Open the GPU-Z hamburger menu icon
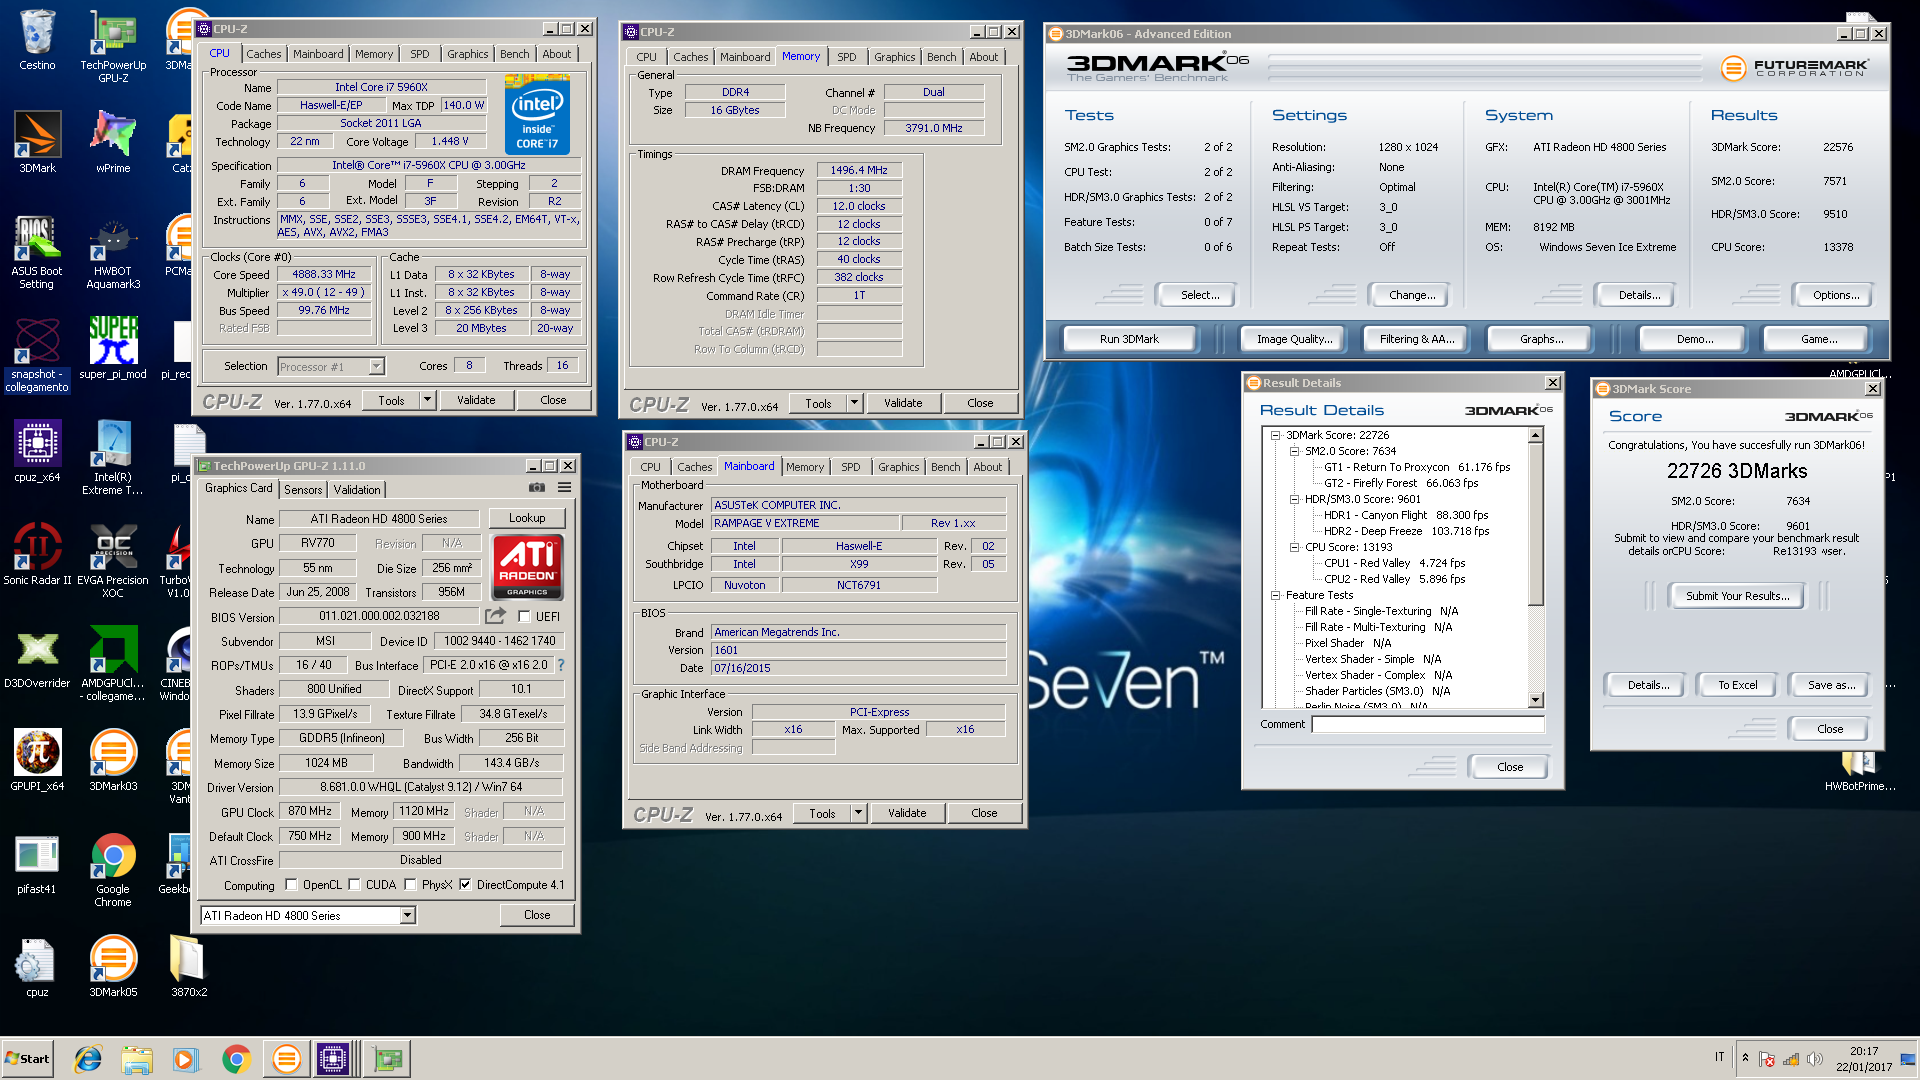The height and width of the screenshot is (1080, 1920). (x=565, y=488)
